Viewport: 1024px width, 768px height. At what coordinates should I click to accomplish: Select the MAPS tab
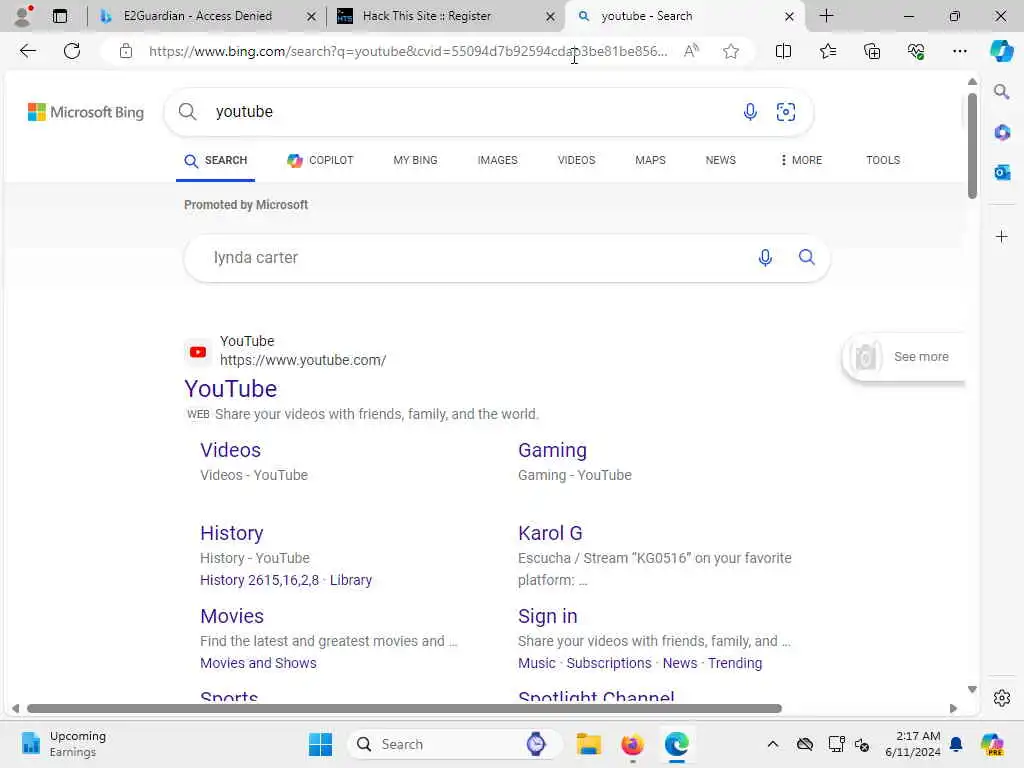click(650, 160)
